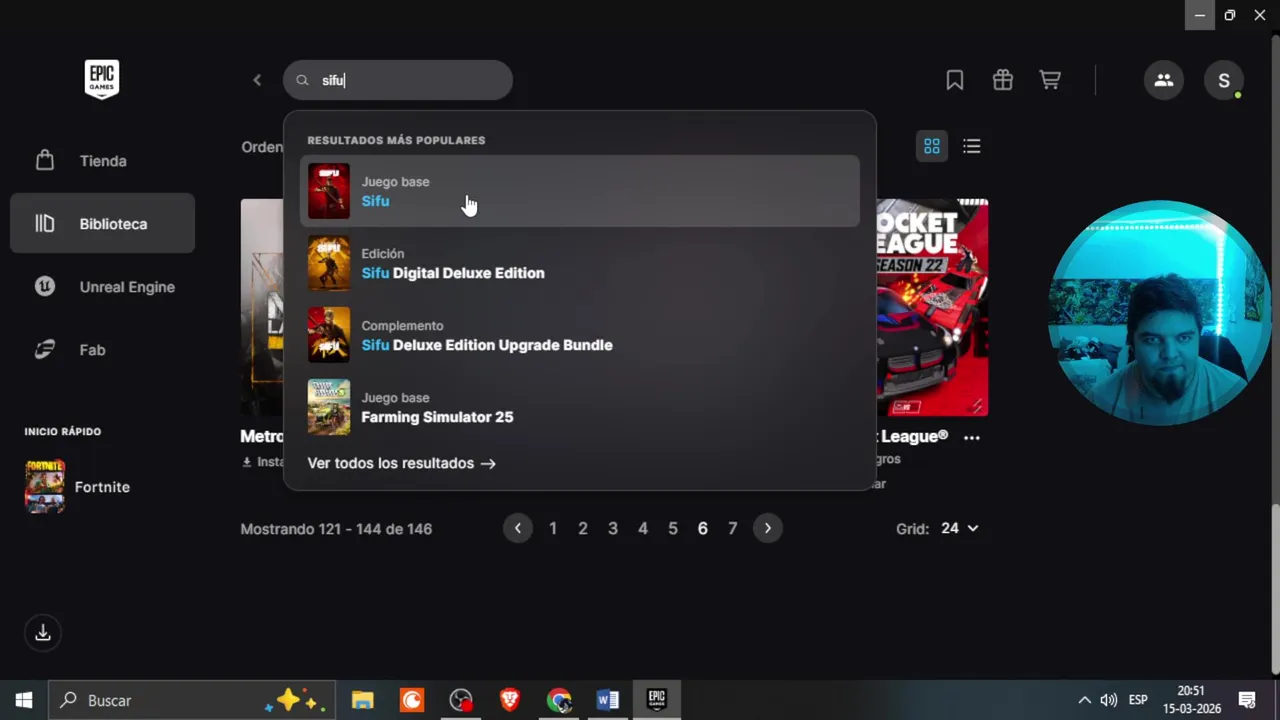The width and height of the screenshot is (1280, 720).
Task: Go to page 7
Action: (733, 528)
